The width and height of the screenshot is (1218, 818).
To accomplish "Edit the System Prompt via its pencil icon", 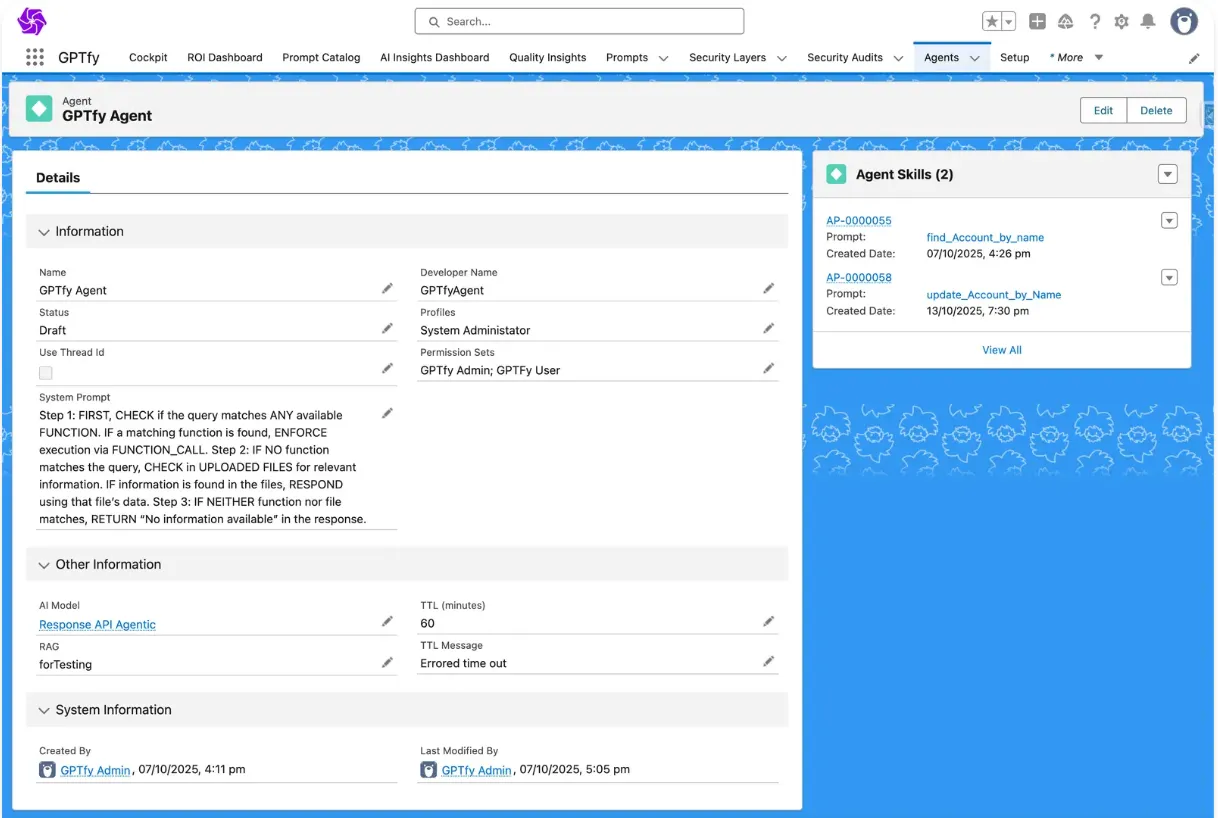I will [388, 413].
